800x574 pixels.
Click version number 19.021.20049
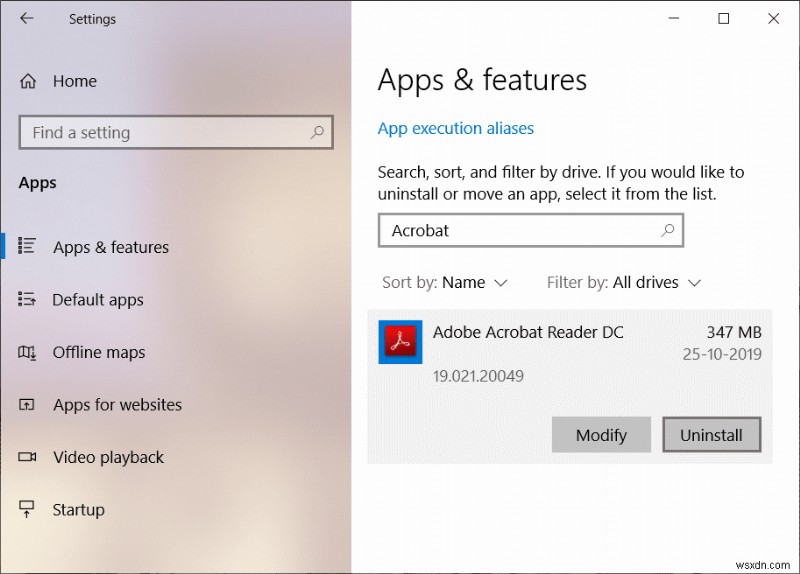tap(478, 376)
